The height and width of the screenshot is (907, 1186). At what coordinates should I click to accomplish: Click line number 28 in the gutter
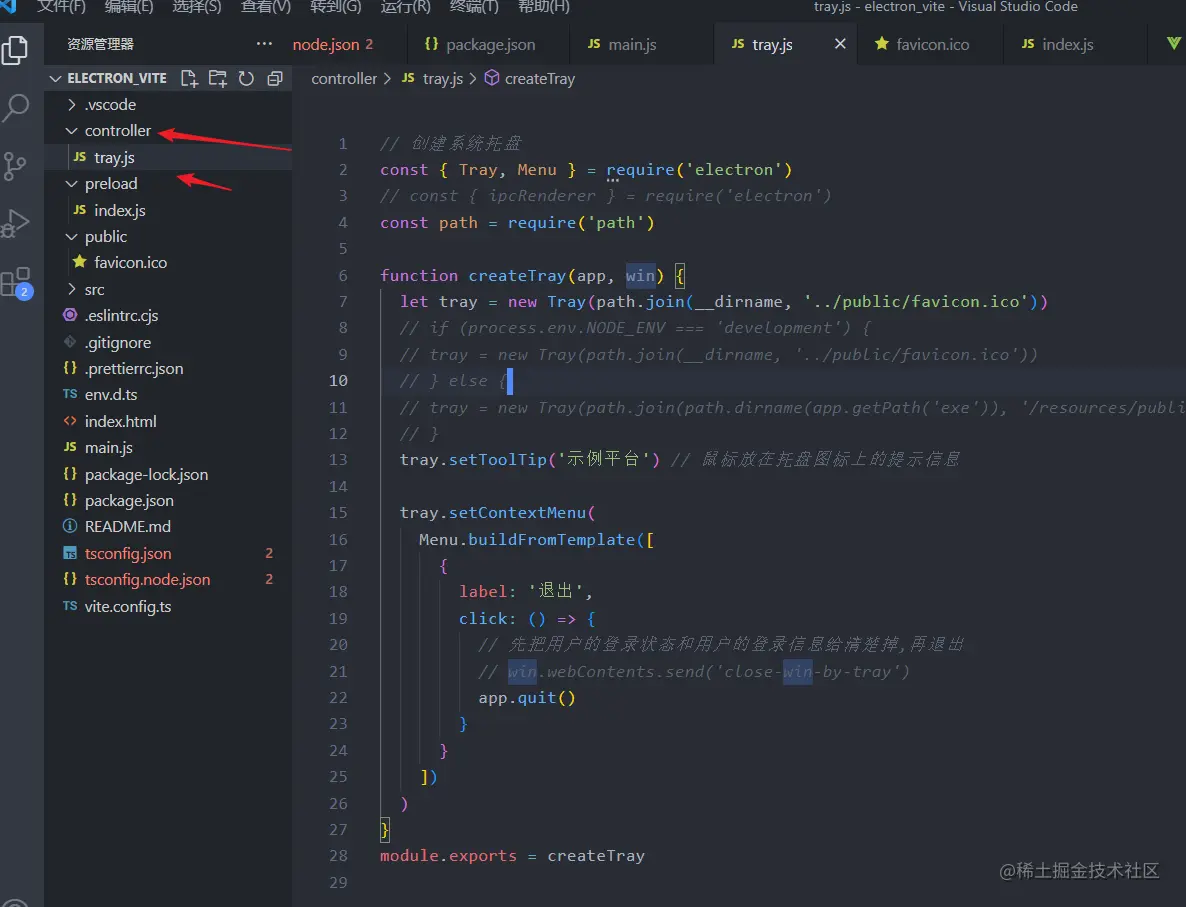pos(338,856)
